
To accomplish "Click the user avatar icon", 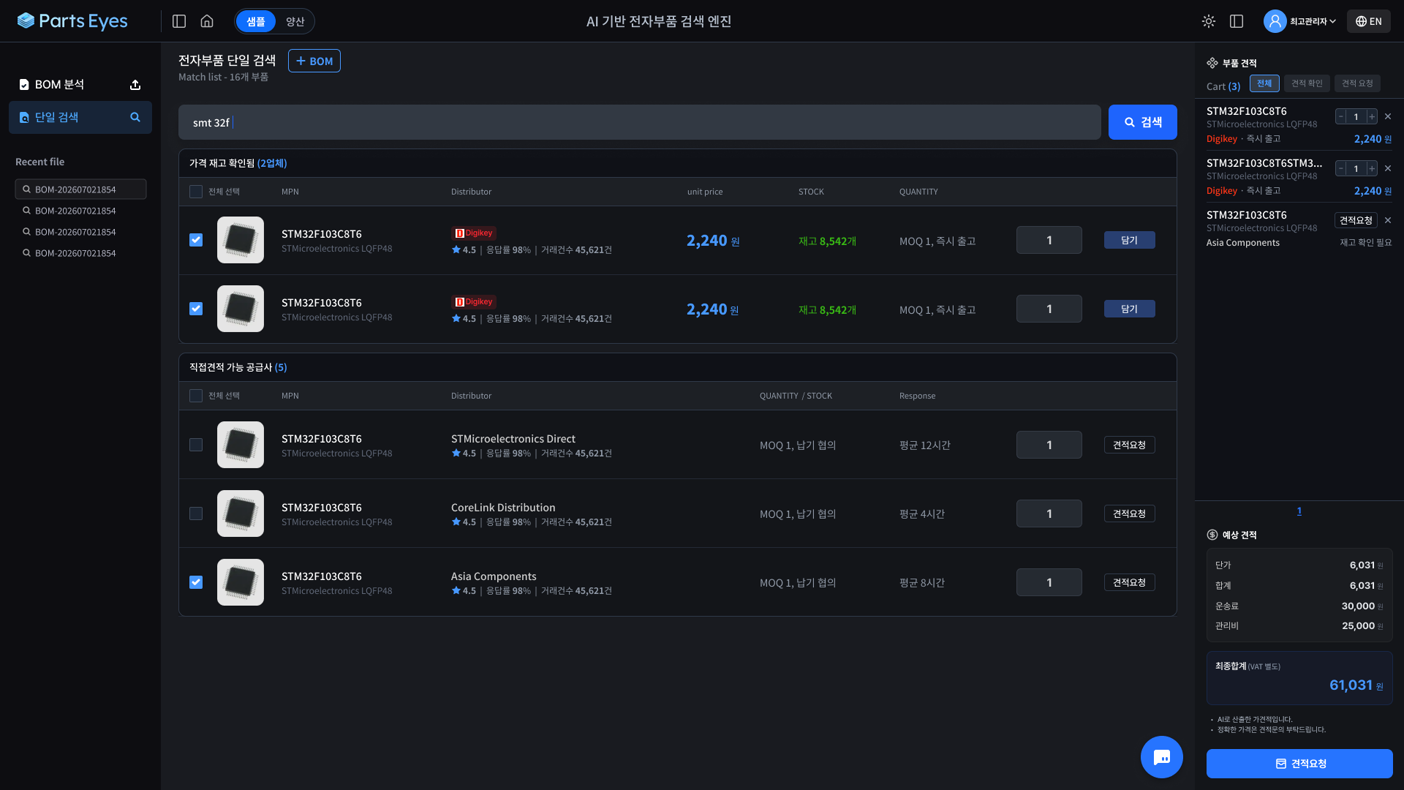I will pos(1274,21).
